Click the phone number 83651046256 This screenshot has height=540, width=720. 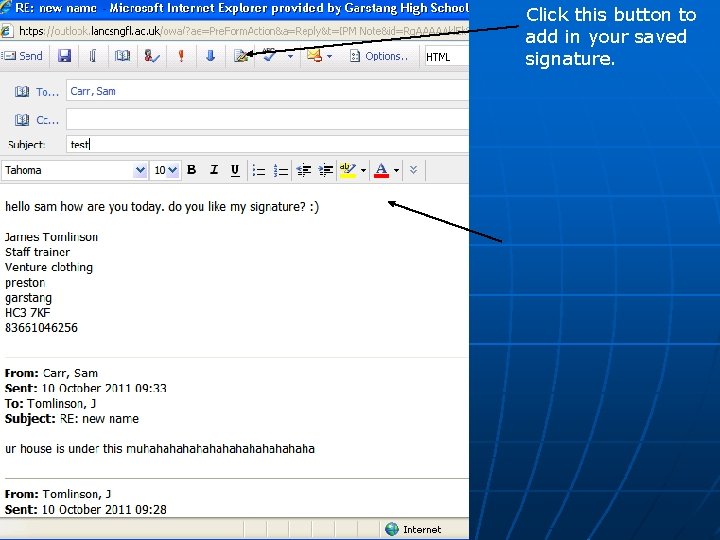[41, 328]
